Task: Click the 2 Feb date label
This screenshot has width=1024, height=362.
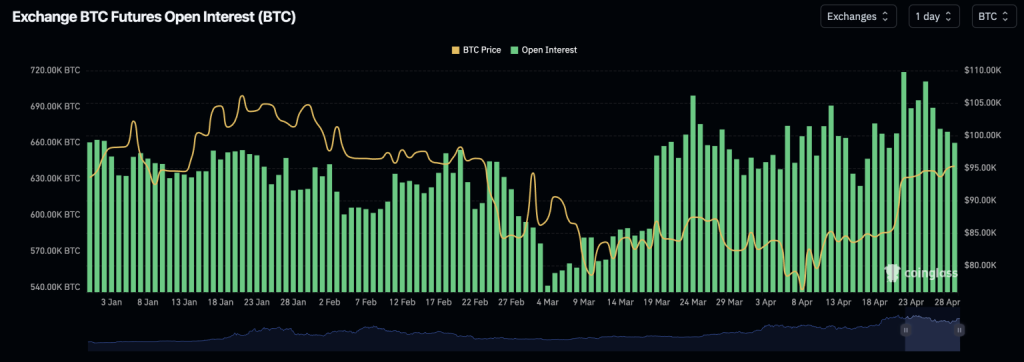Action: pos(329,303)
